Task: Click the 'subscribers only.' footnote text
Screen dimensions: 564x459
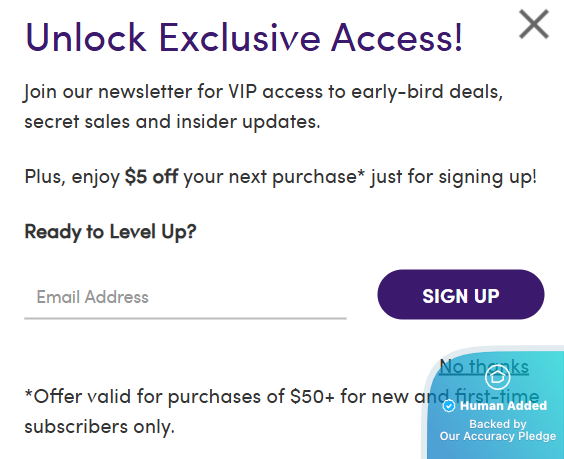Action: [x=99, y=427]
